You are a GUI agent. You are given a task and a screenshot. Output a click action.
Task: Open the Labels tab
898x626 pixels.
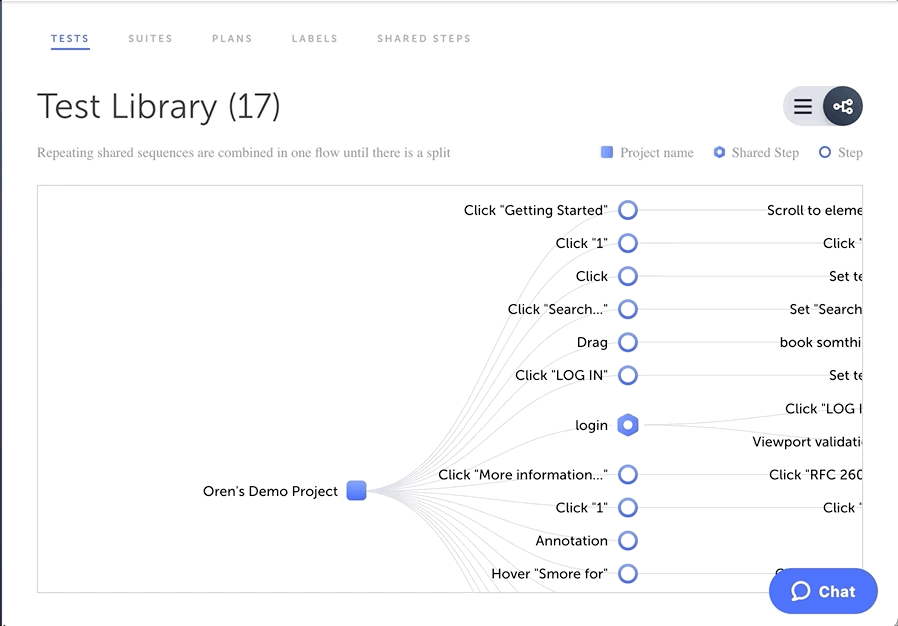point(314,38)
